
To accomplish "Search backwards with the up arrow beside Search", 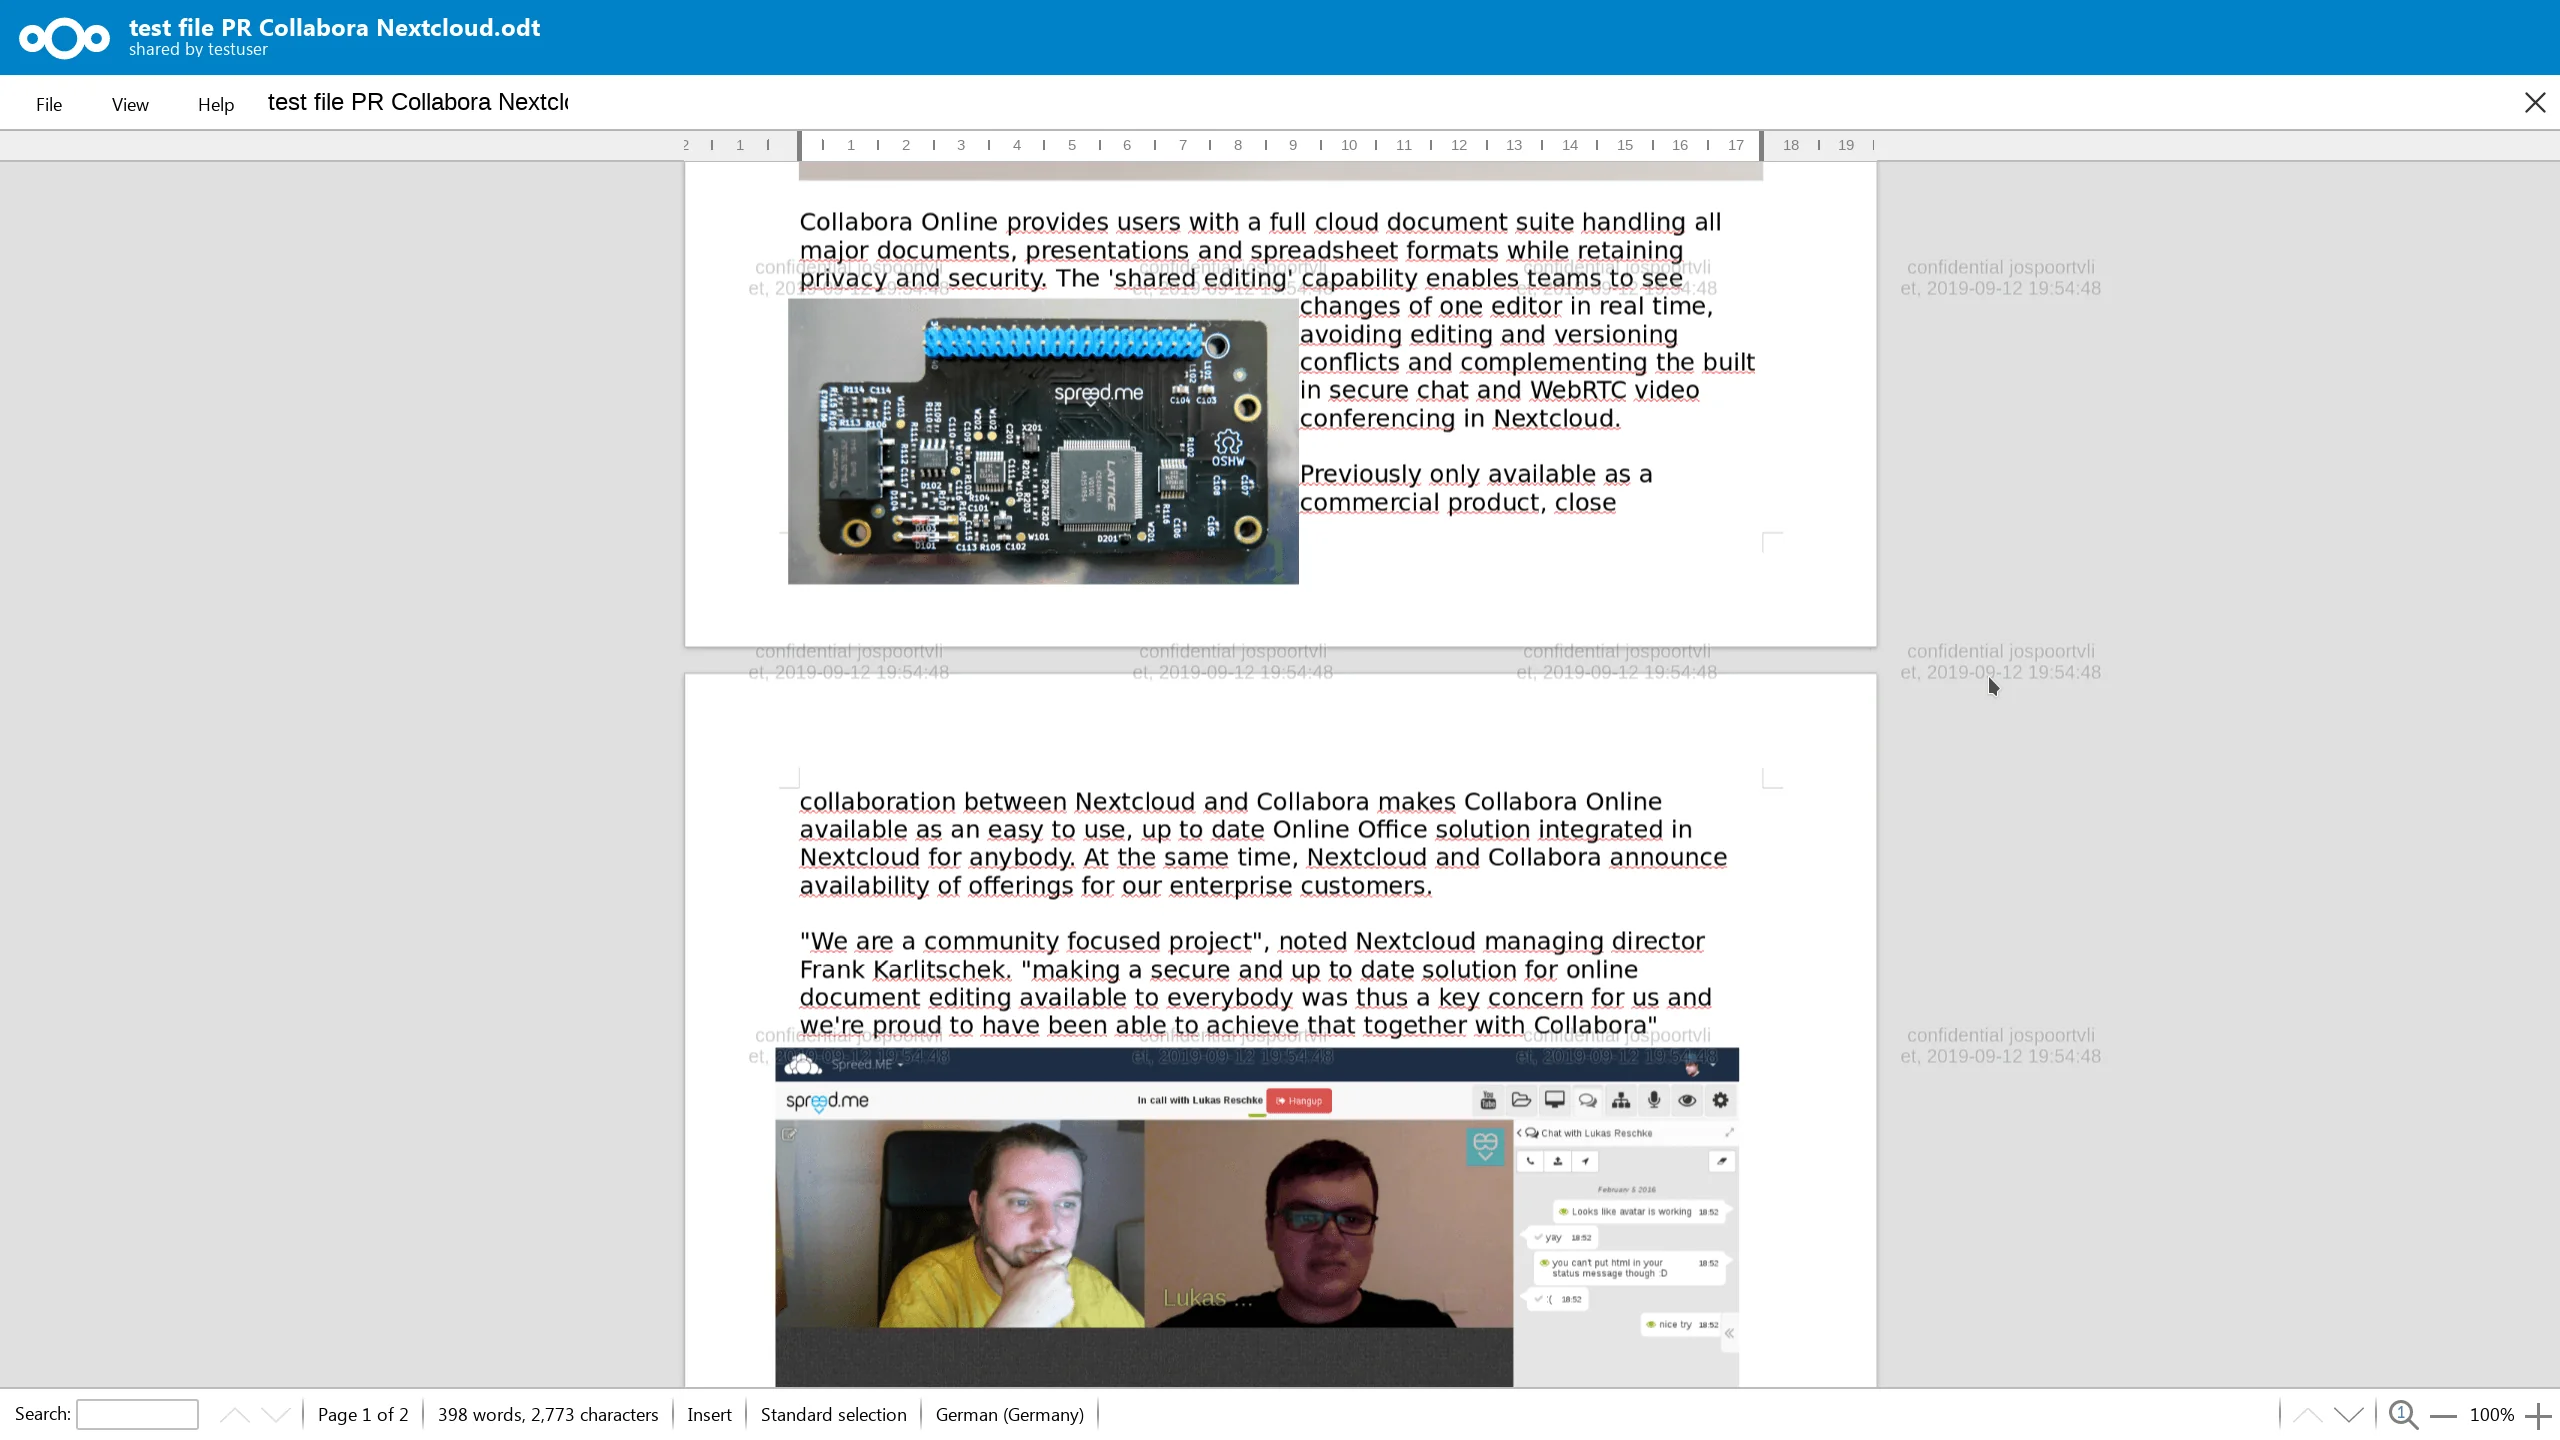I will coord(234,1414).
